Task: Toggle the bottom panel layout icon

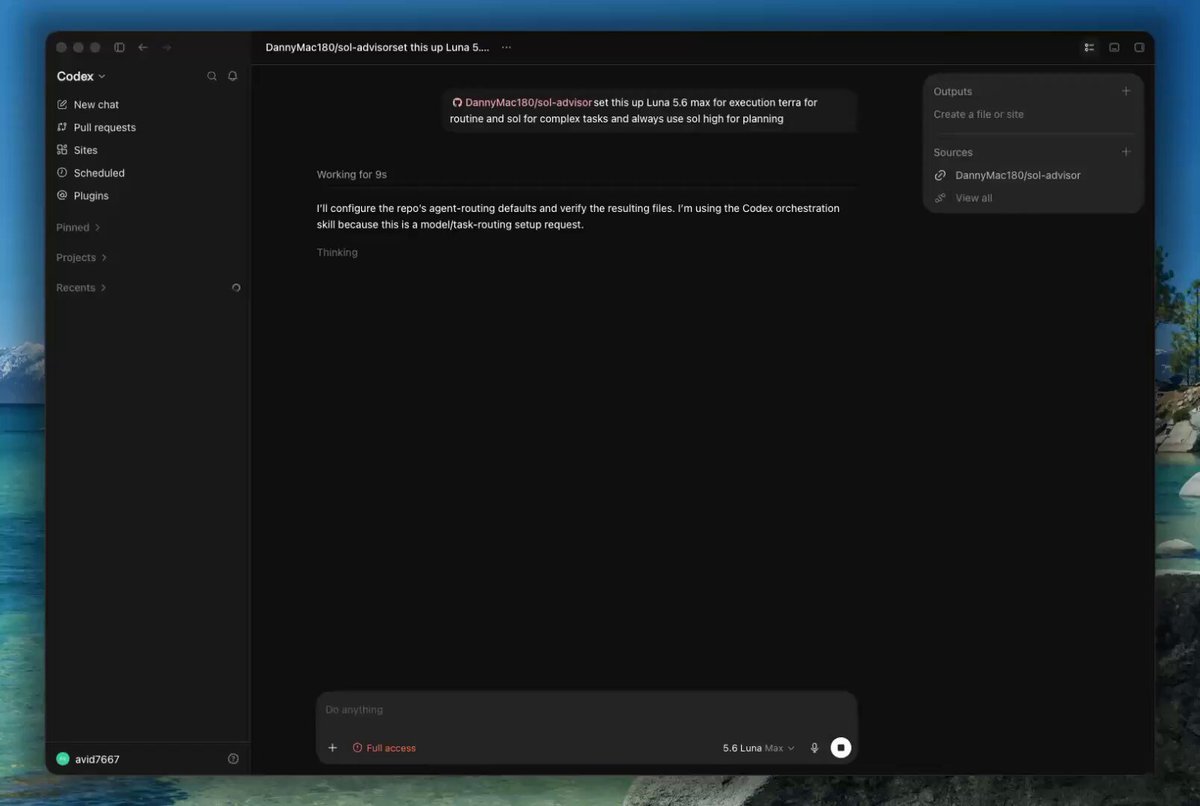Action: click(x=1114, y=47)
